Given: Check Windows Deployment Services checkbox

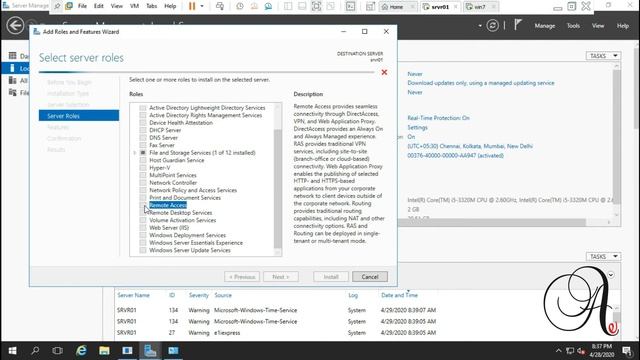Looking at the screenshot, I should point(142,235).
